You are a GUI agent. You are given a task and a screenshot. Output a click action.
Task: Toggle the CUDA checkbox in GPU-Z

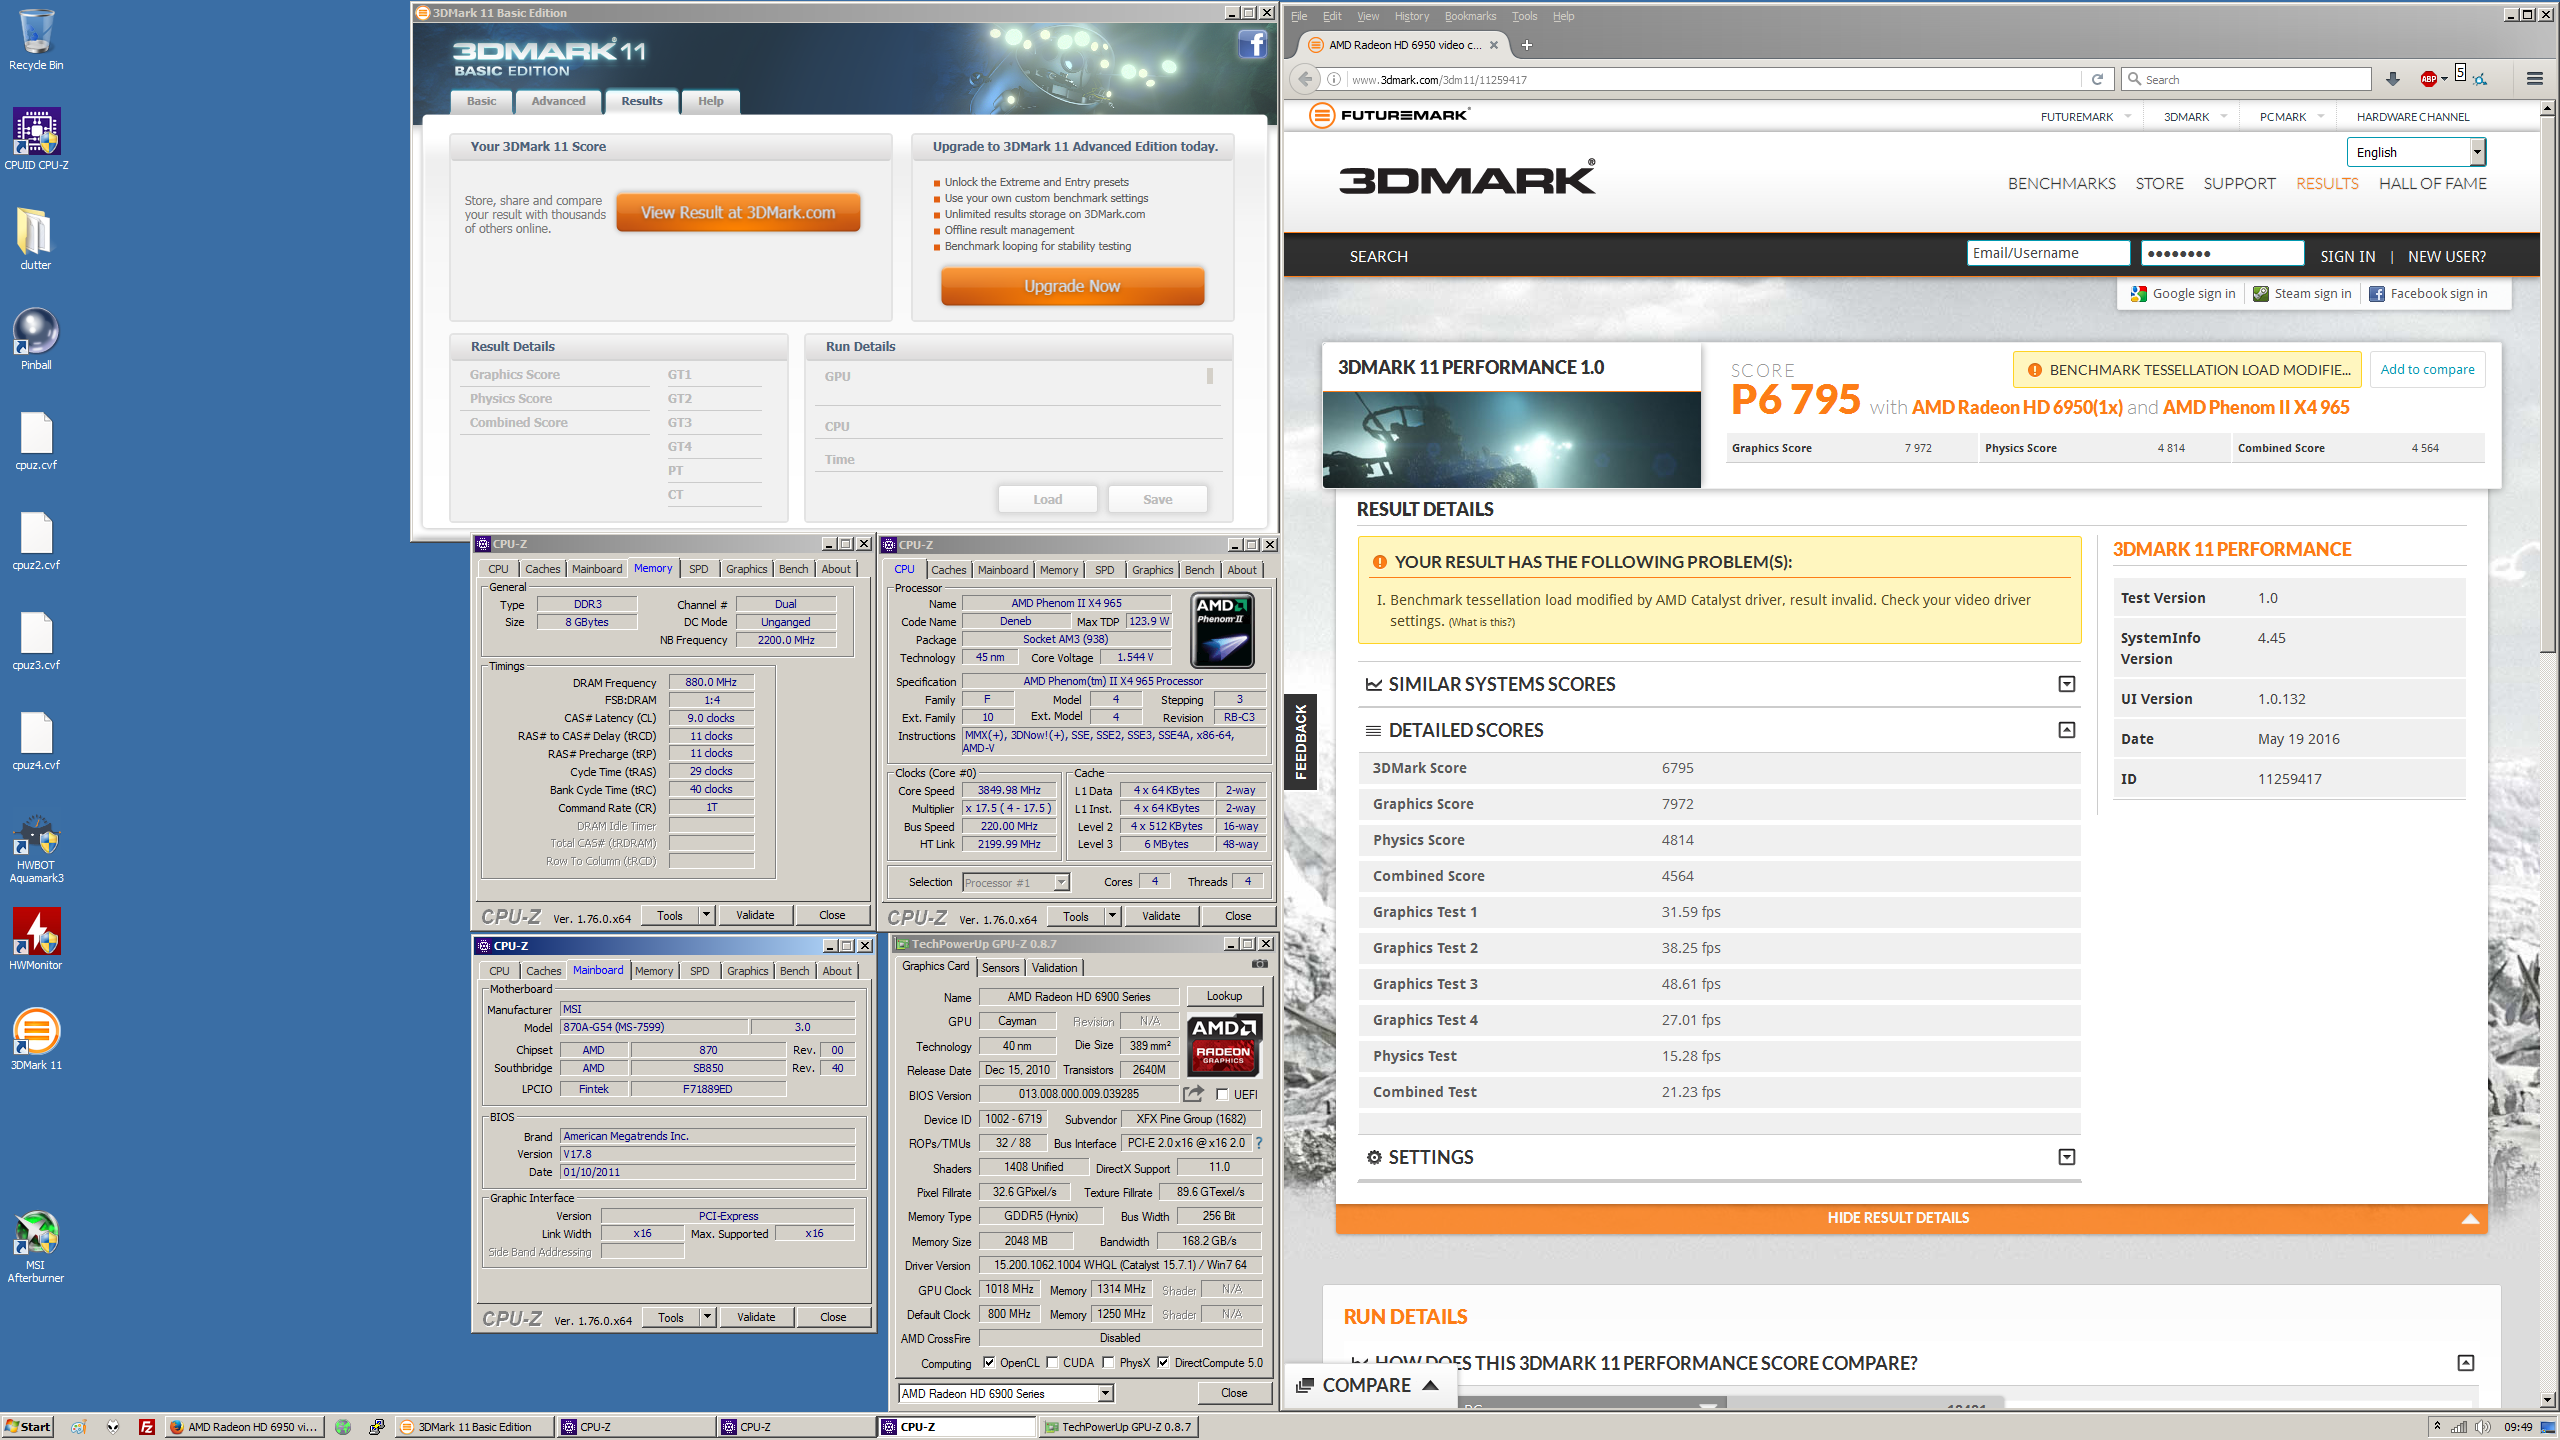(1052, 1362)
